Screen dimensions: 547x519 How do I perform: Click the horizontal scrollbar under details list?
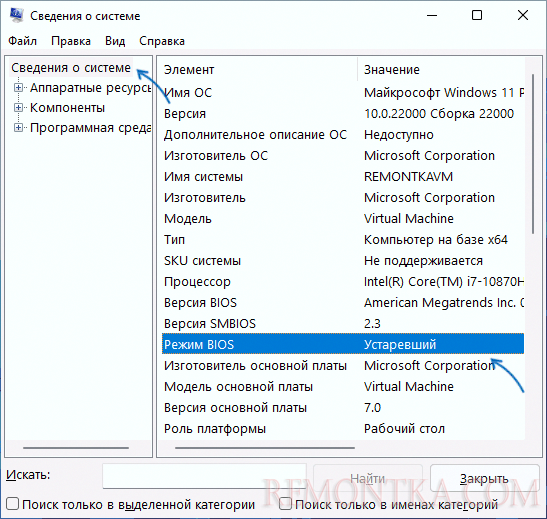click(x=265, y=448)
